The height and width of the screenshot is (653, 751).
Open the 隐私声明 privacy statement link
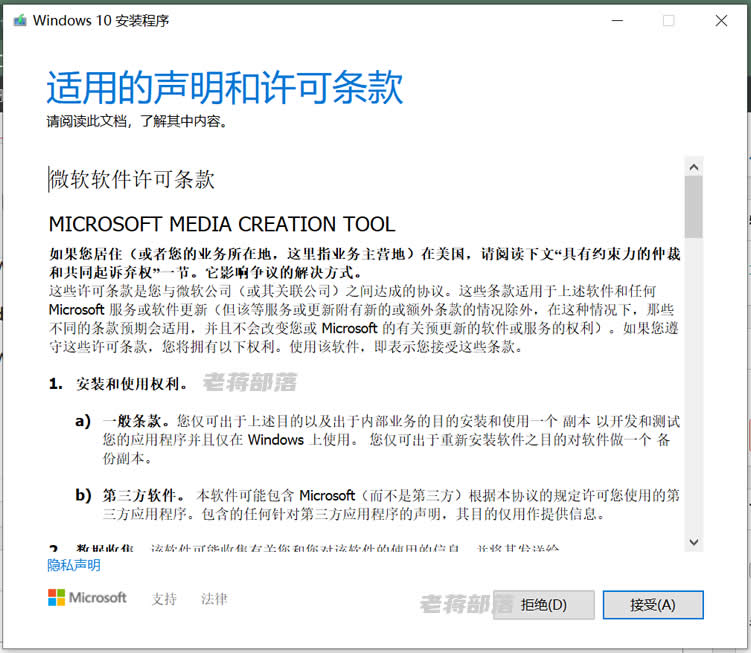(x=74, y=565)
